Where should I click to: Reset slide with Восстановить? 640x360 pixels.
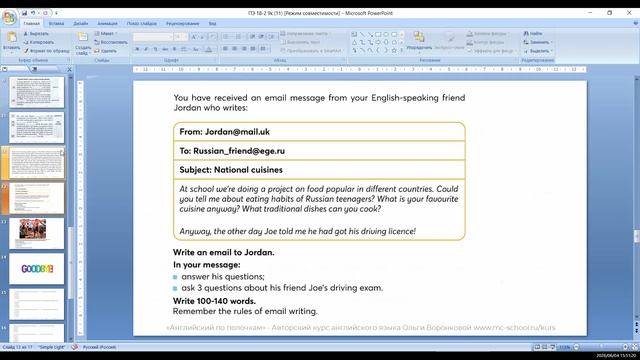click(x=111, y=42)
